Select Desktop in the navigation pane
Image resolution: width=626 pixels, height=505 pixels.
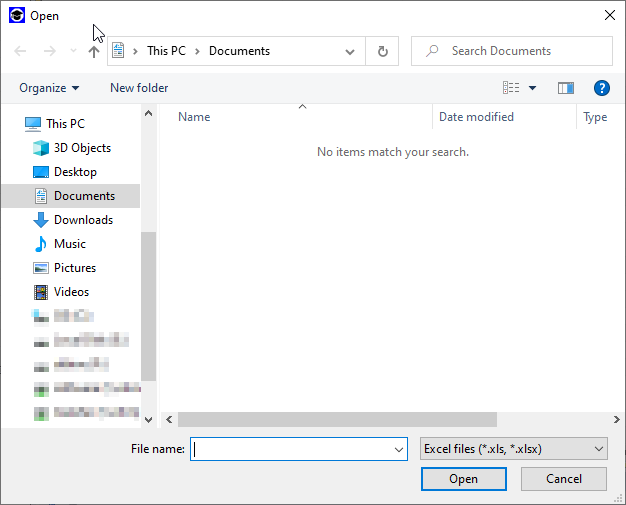click(75, 172)
